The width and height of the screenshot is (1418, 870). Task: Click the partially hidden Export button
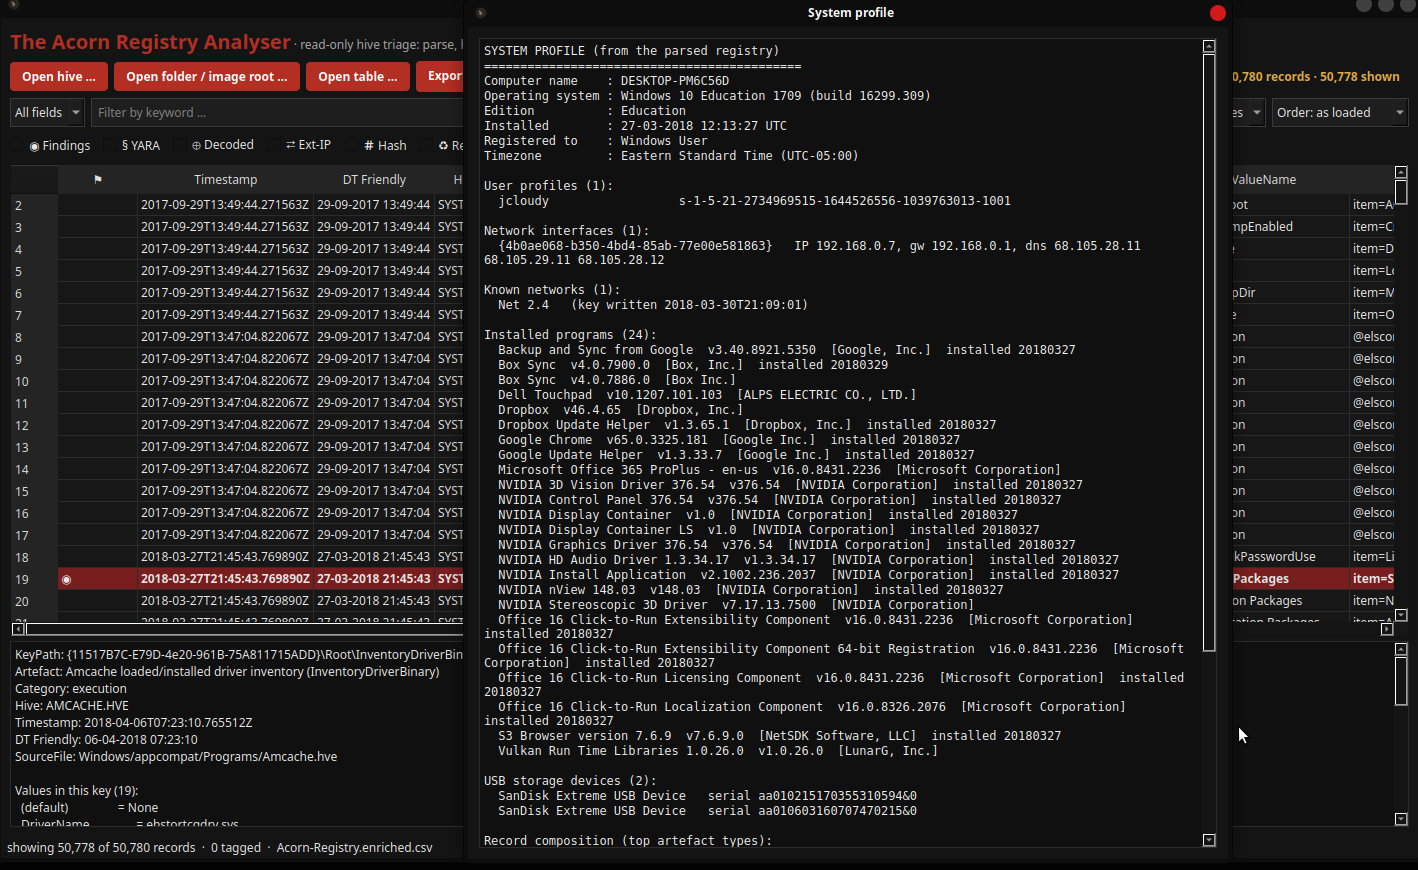pos(440,77)
